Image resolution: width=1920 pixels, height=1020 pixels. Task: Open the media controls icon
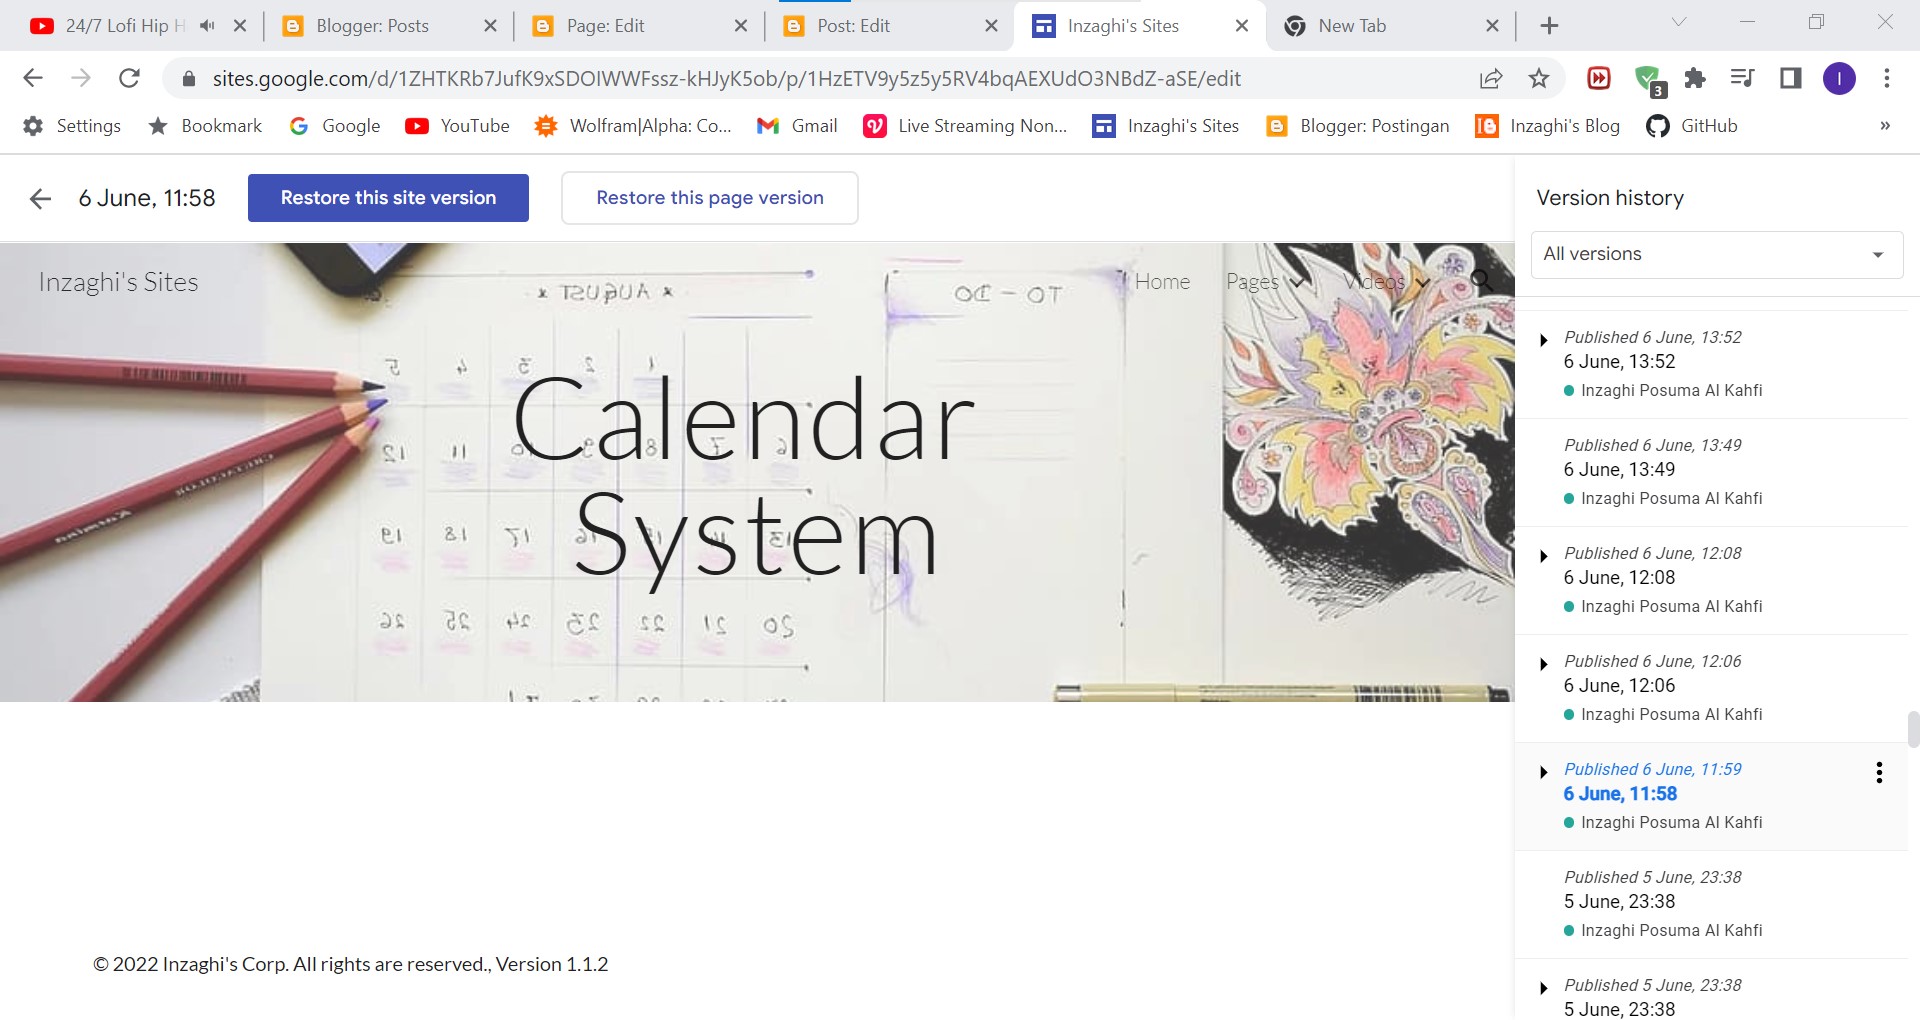1743,78
